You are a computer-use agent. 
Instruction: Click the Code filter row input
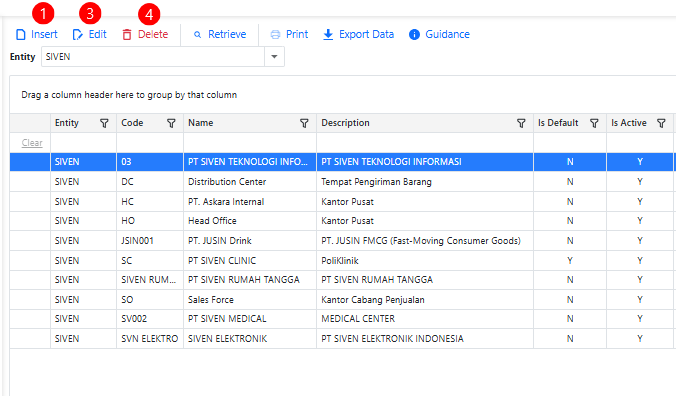[150, 143]
